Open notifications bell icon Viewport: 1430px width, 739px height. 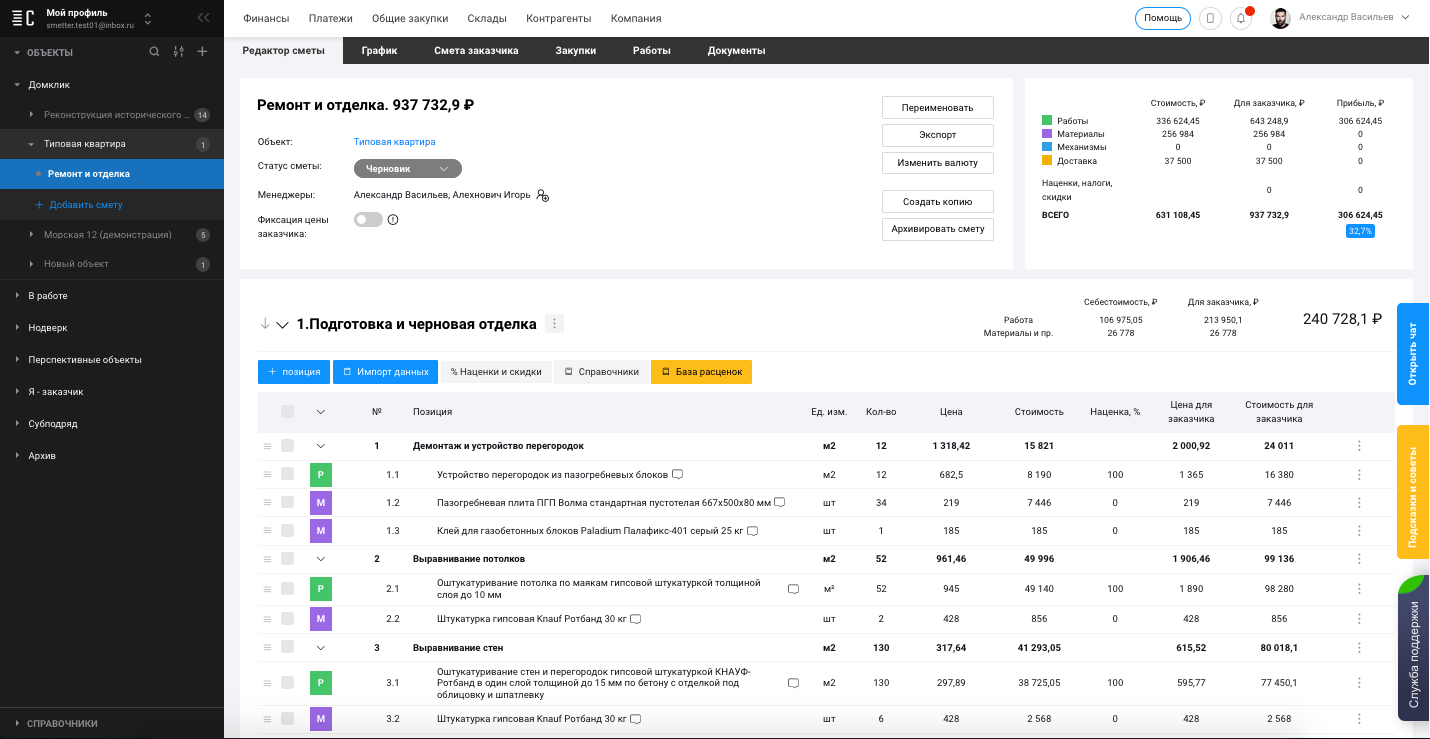tap(1241, 18)
